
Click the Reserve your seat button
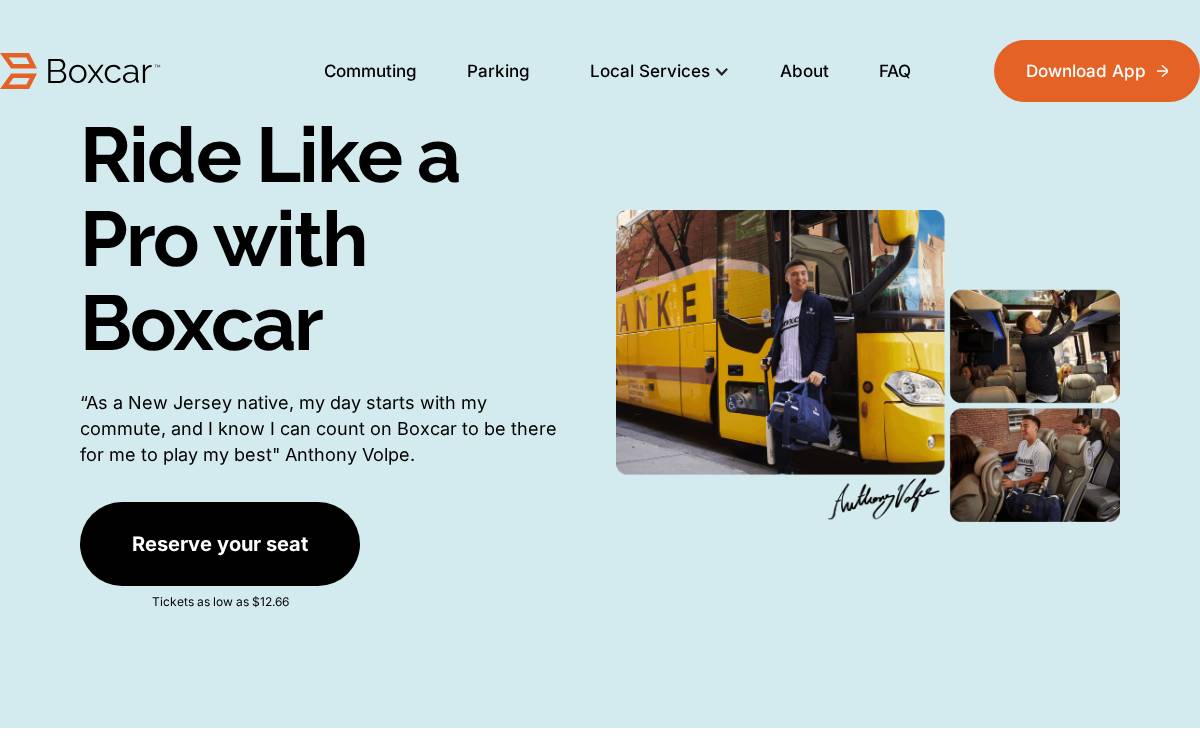[x=220, y=544]
